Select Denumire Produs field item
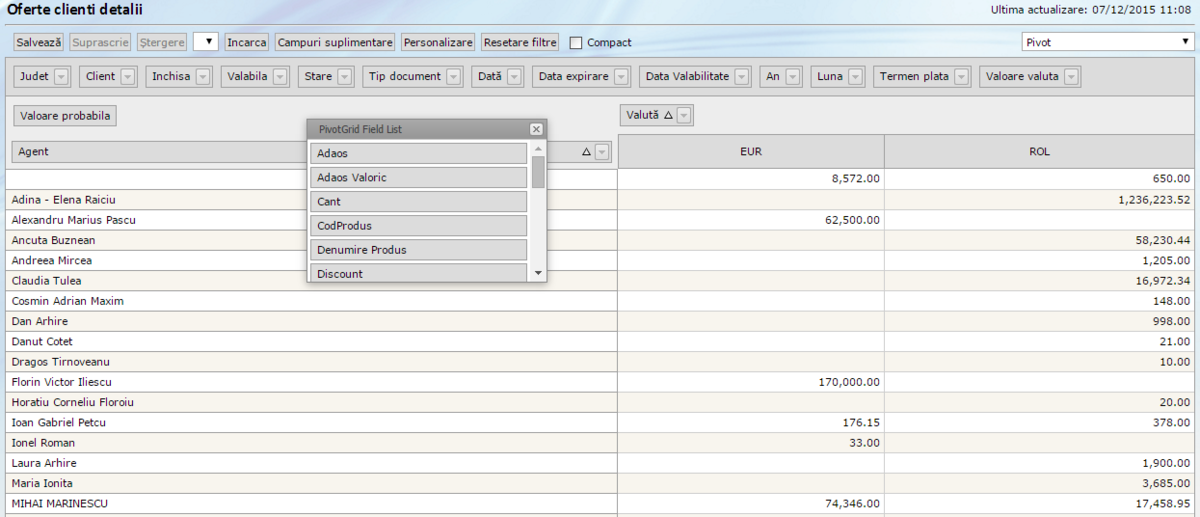Viewport: 1200px width, 517px height. click(418, 249)
